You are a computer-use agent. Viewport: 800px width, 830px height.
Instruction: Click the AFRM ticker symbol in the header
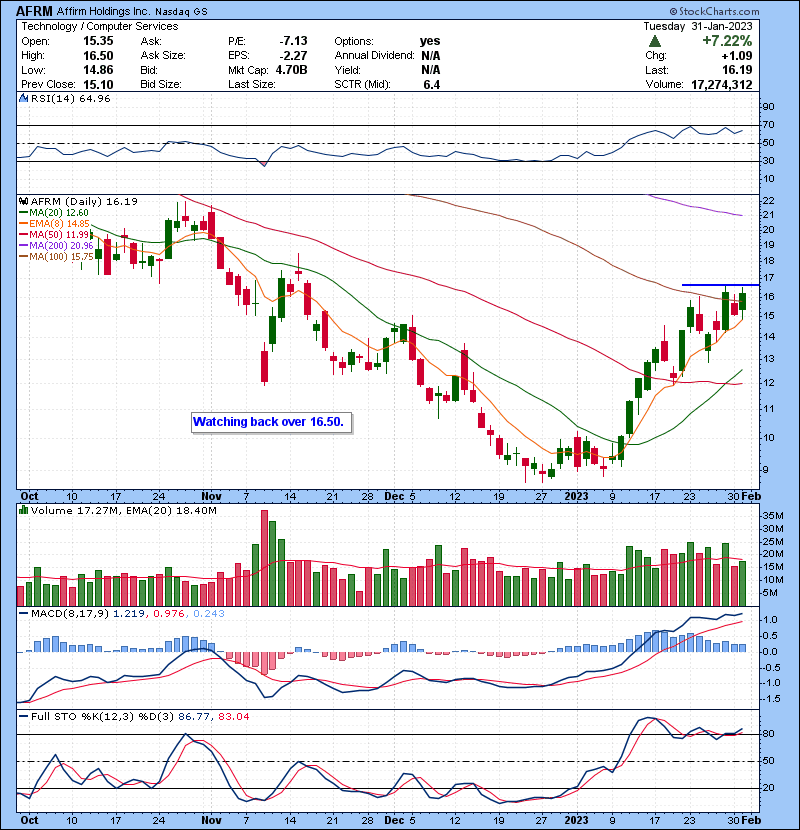coord(34,11)
